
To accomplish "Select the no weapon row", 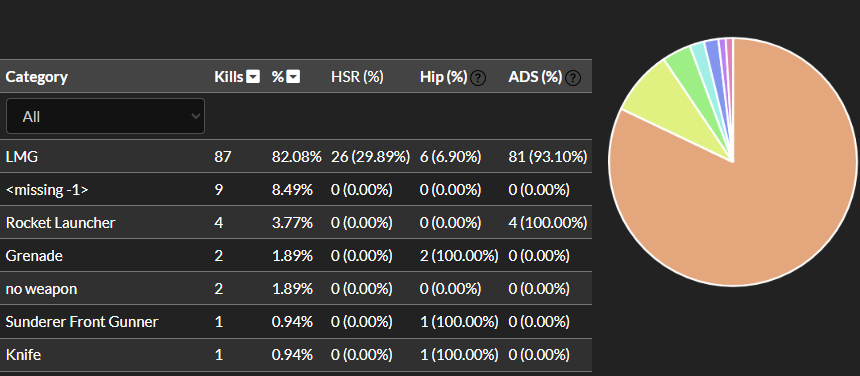I will tap(296, 288).
